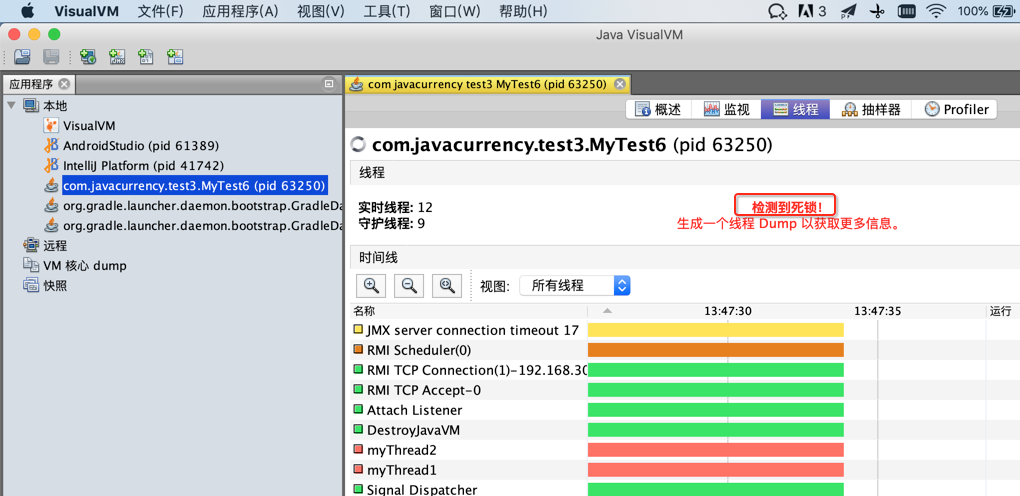Screen dimensions: 1020x496
Task: Click the minimize Applications panel icon
Action: pyautogui.click(x=329, y=84)
